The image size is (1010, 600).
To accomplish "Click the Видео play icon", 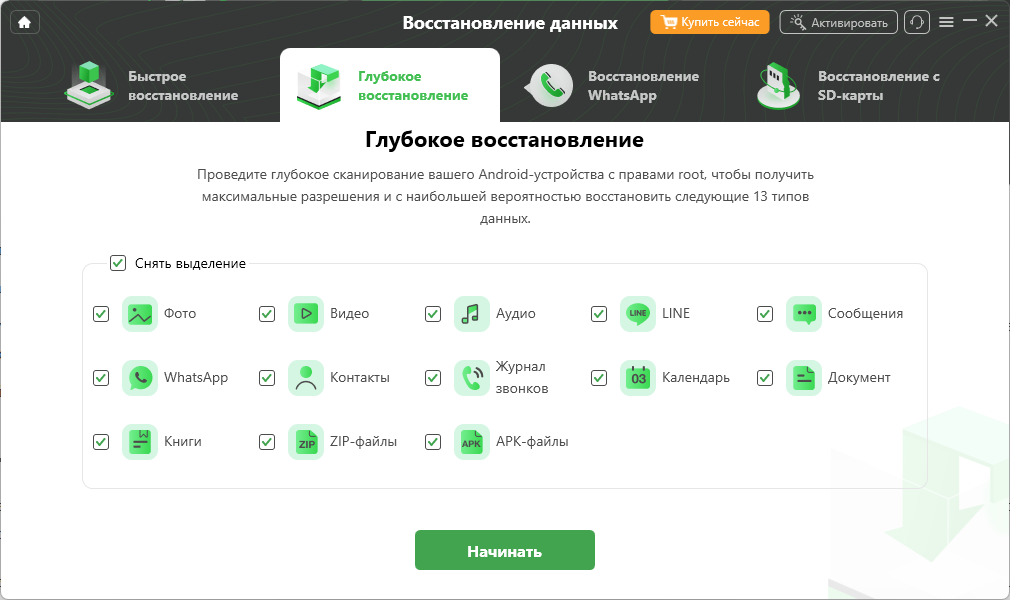I will [306, 314].
